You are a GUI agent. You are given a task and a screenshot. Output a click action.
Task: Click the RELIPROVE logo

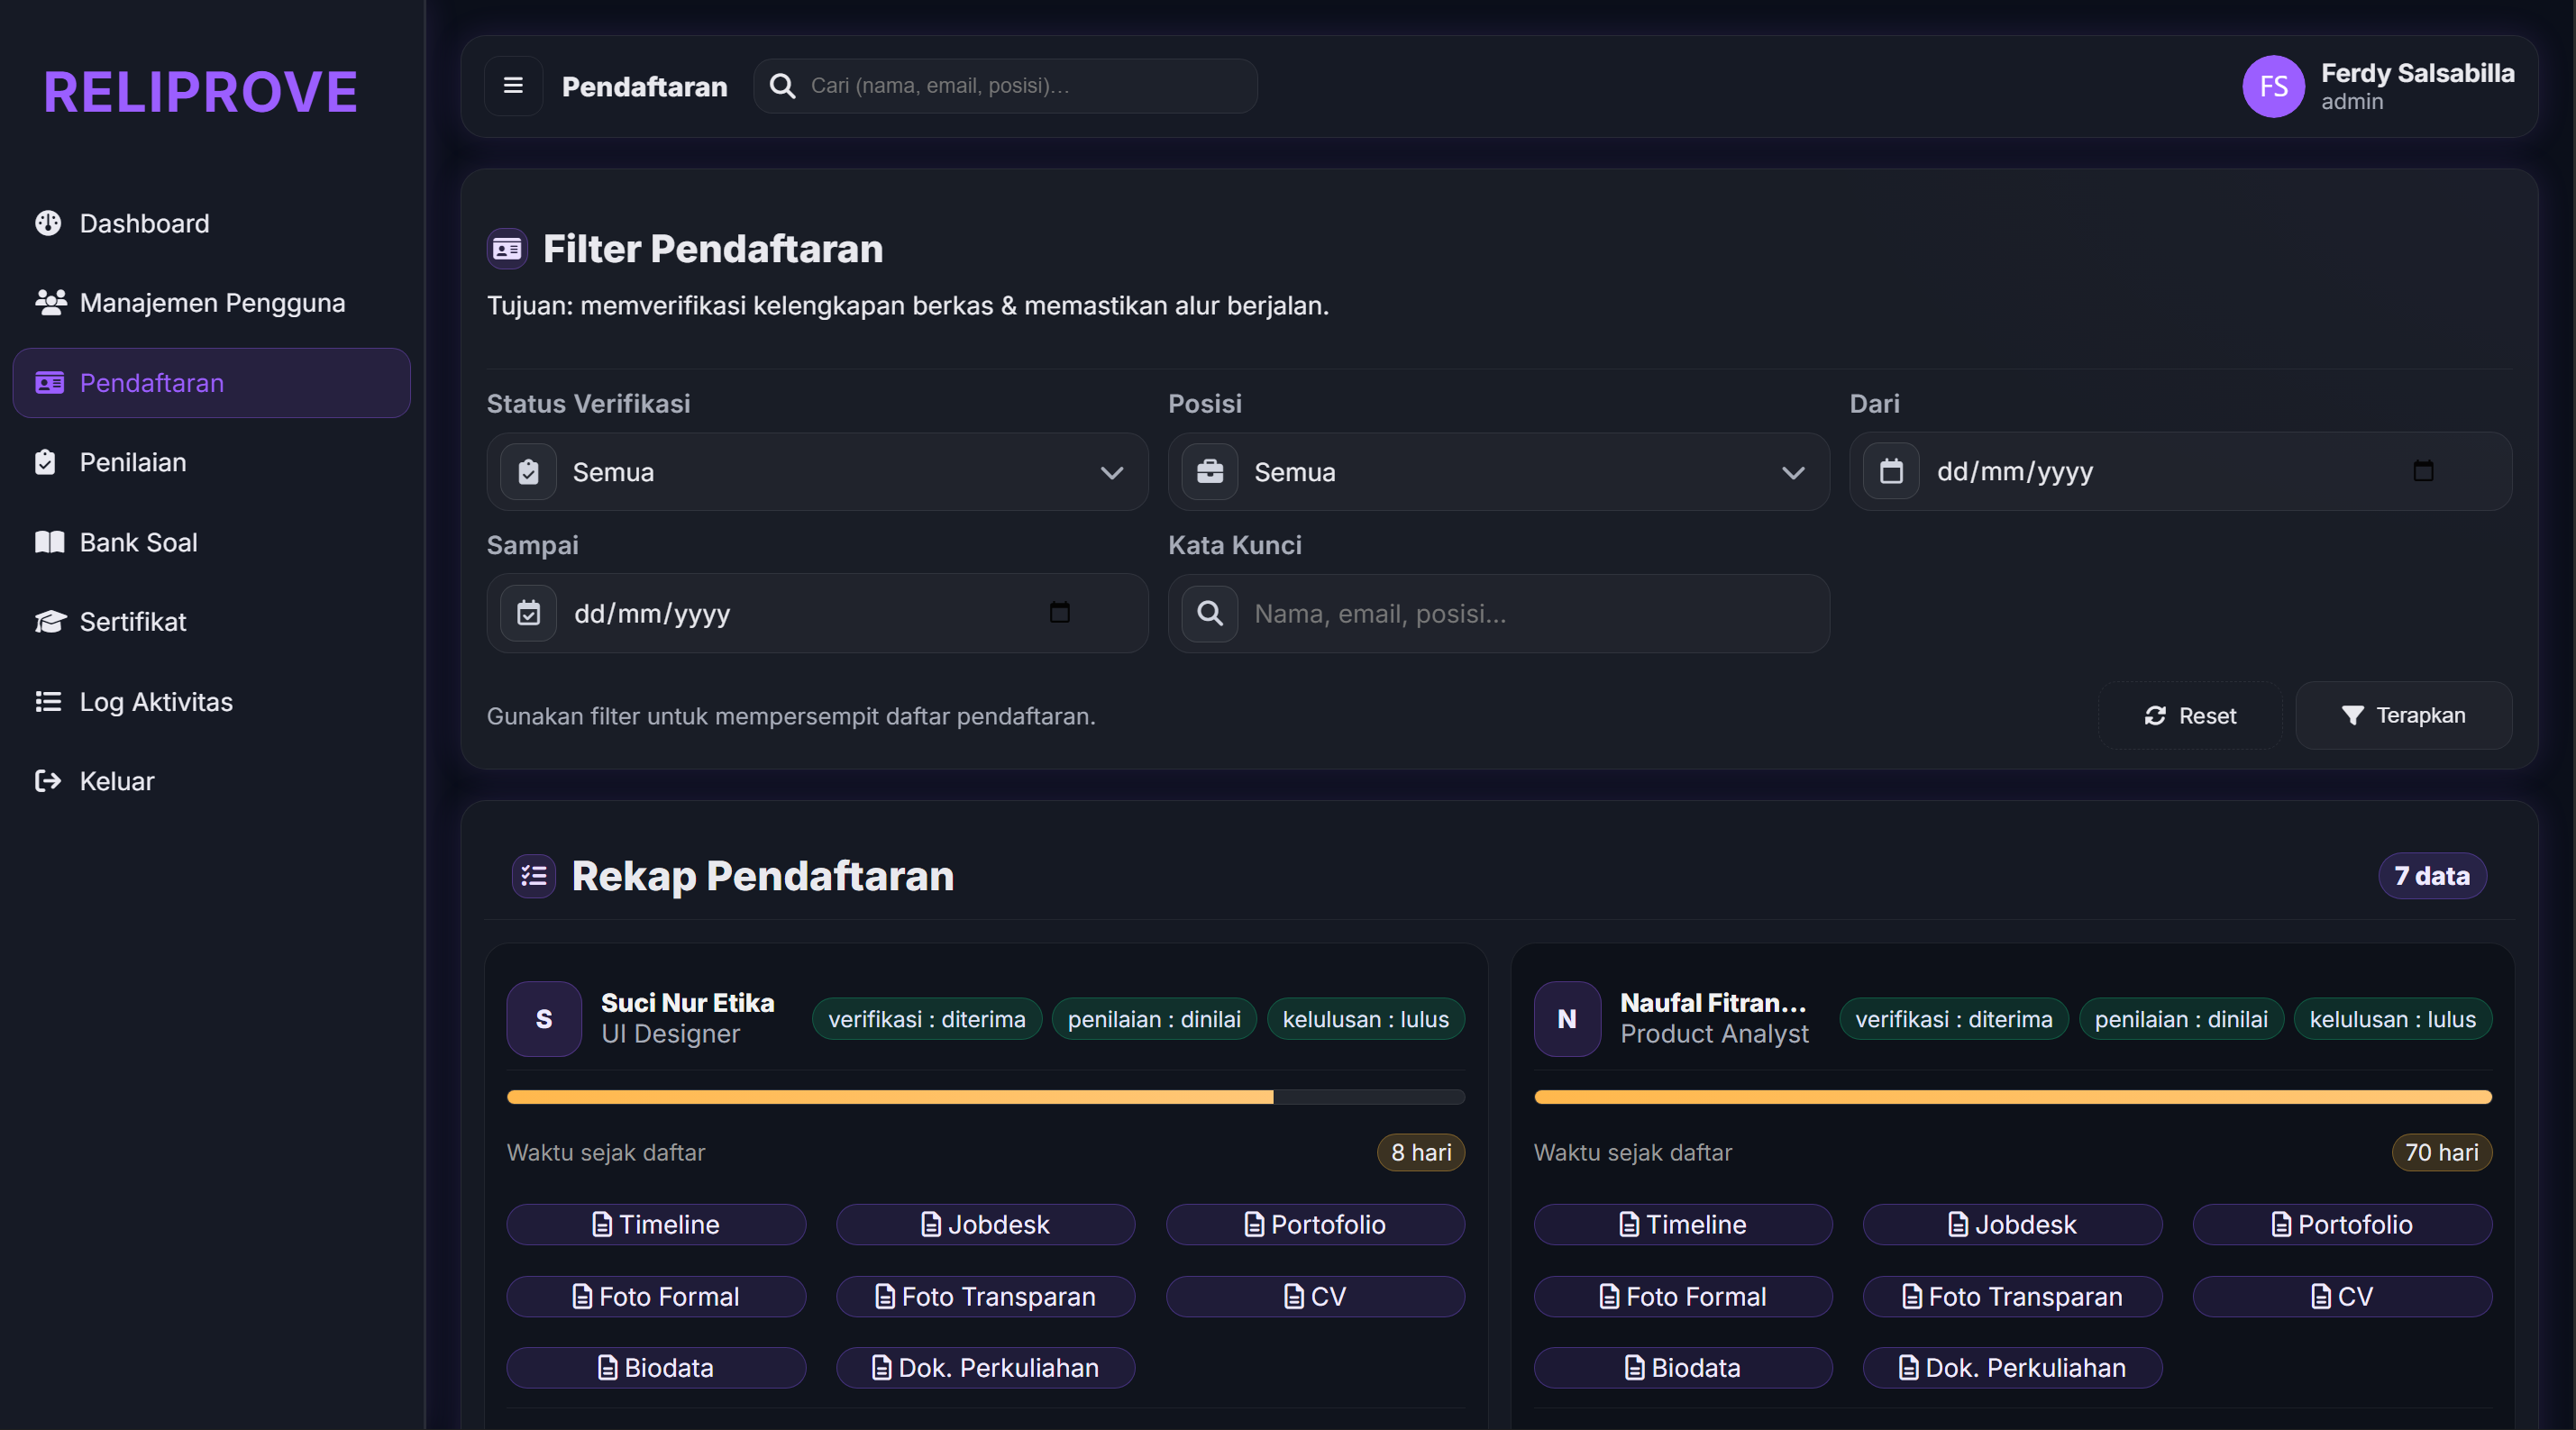click(200, 92)
